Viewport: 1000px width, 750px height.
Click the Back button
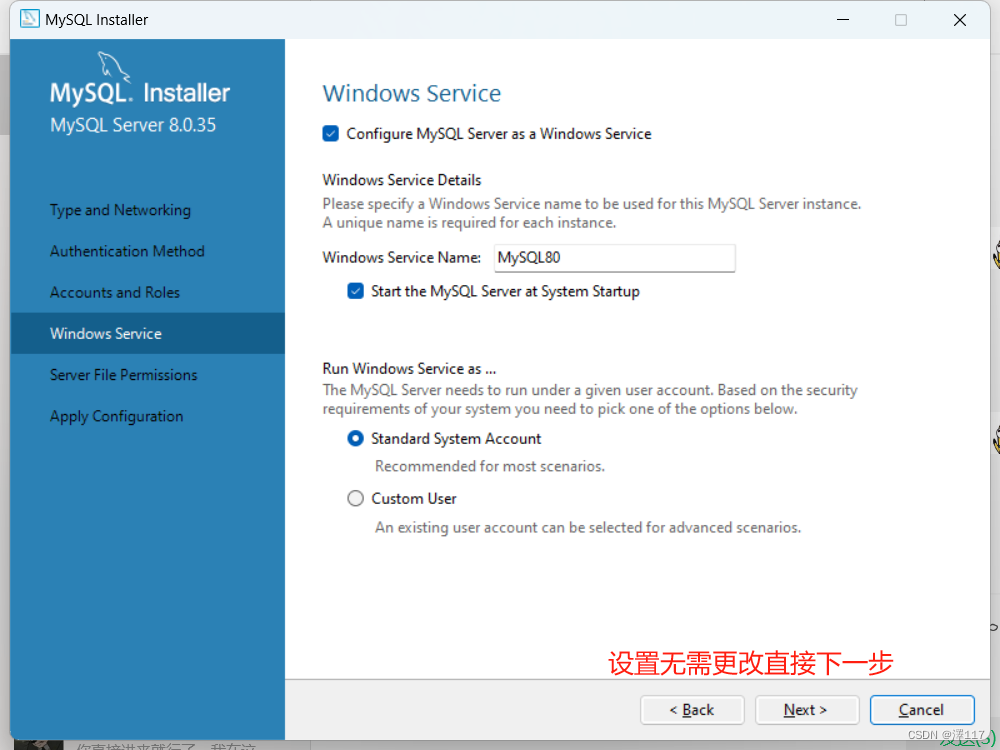(x=692, y=710)
